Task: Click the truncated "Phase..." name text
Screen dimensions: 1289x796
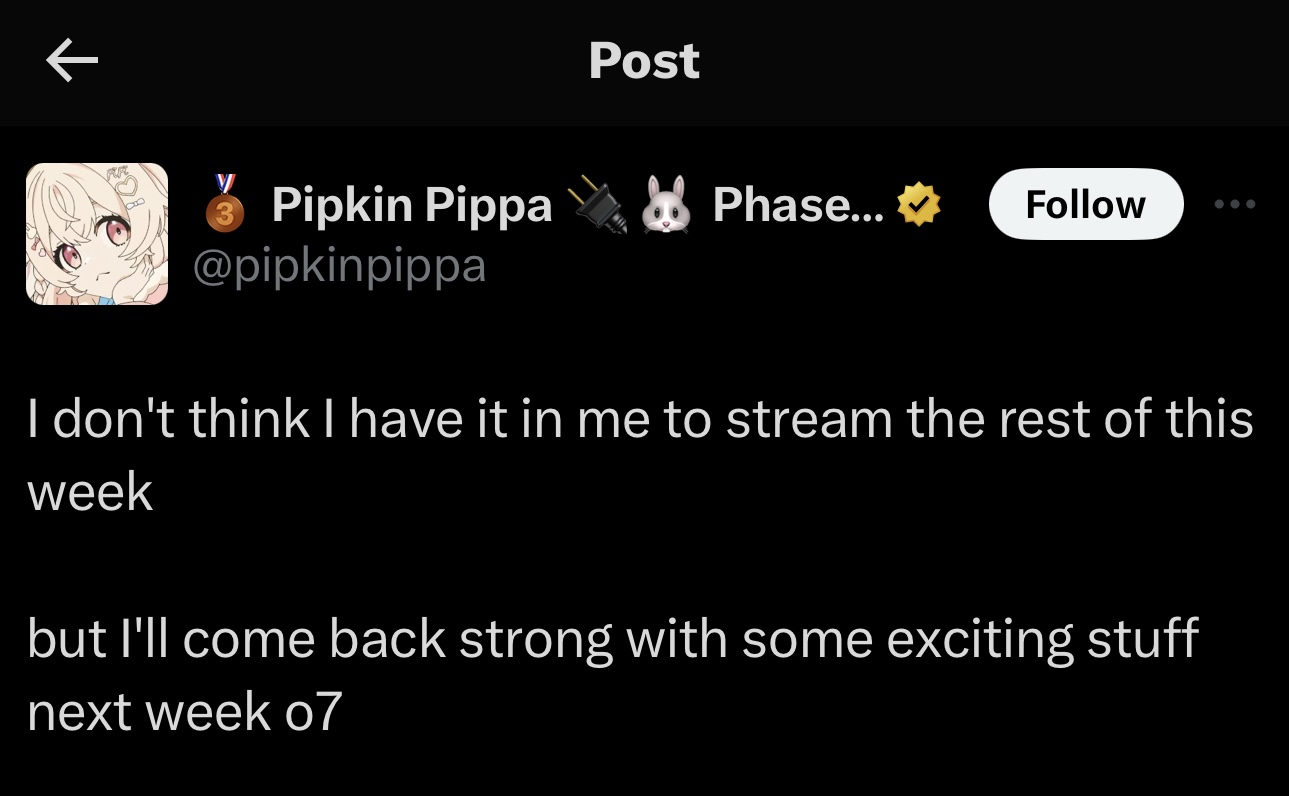Action: coord(798,206)
